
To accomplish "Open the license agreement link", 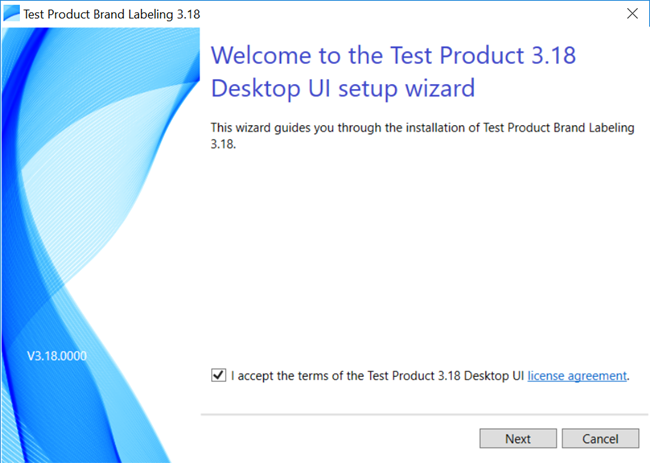I will tap(577, 376).
